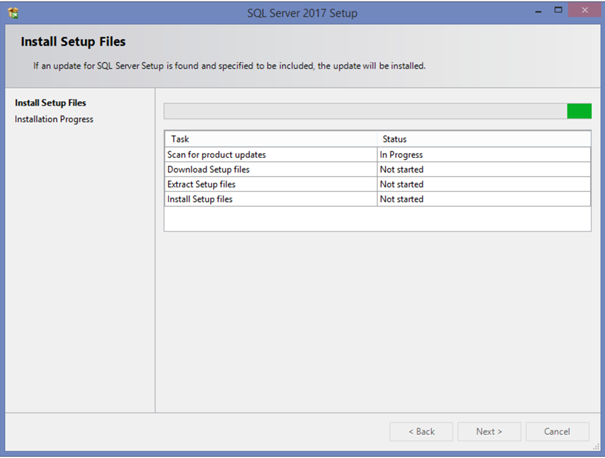Click Not started status of Extract Setup files
The width and height of the screenshot is (605, 458).
click(484, 184)
